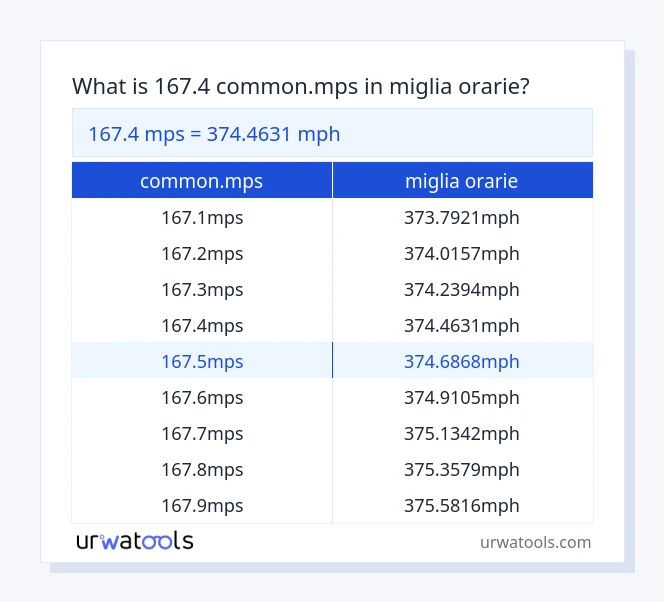Click the urwatools logo
This screenshot has width=664, height=602.
(135, 542)
